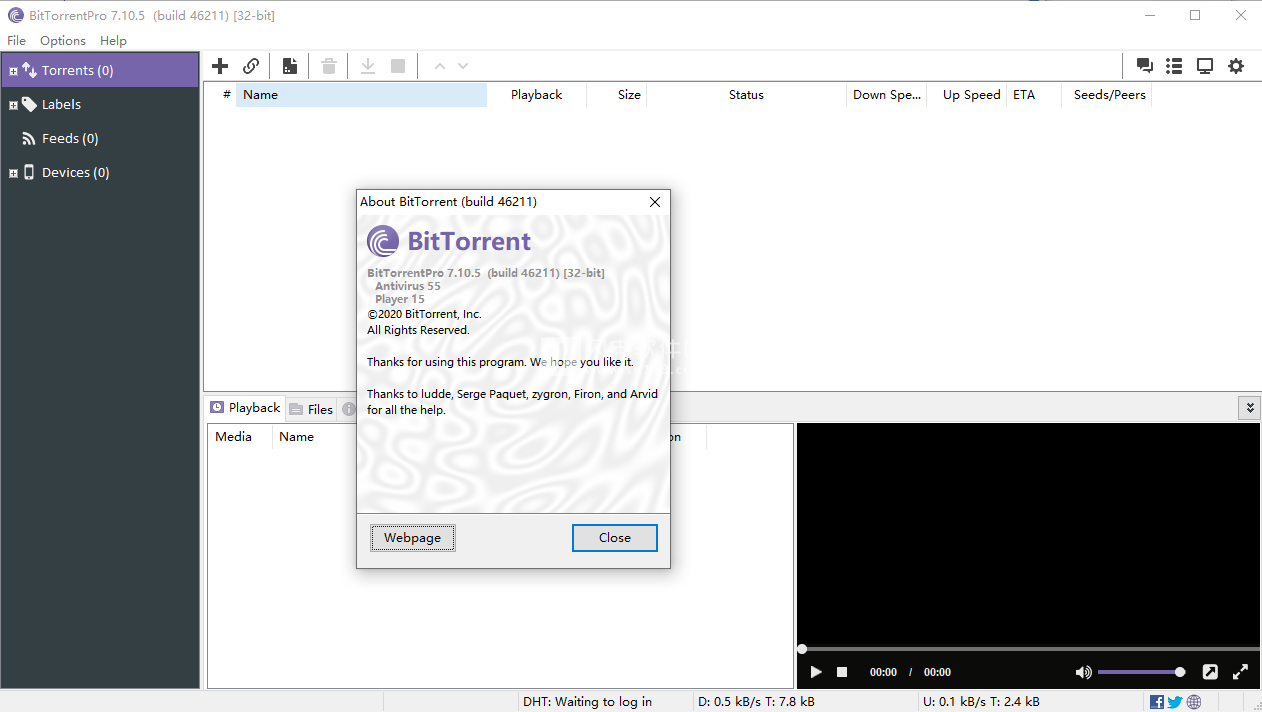Expand the Labels tree node
Screen dimensions: 1262x712
[13, 105]
